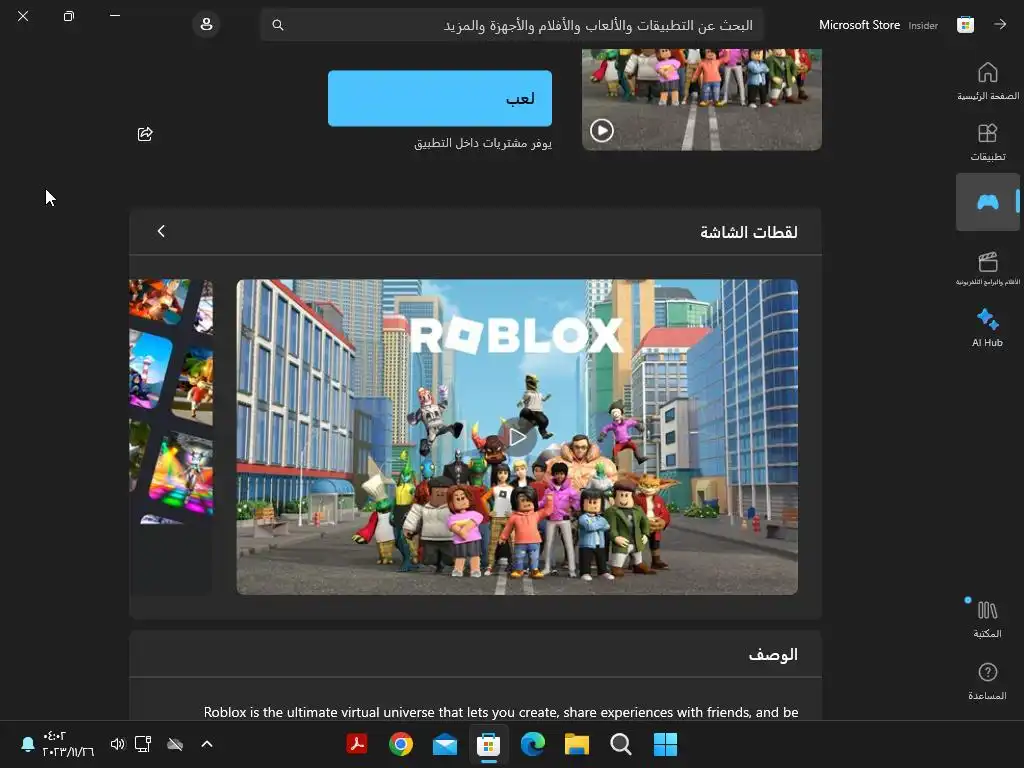Open the Home page in the sidebar

(x=987, y=81)
